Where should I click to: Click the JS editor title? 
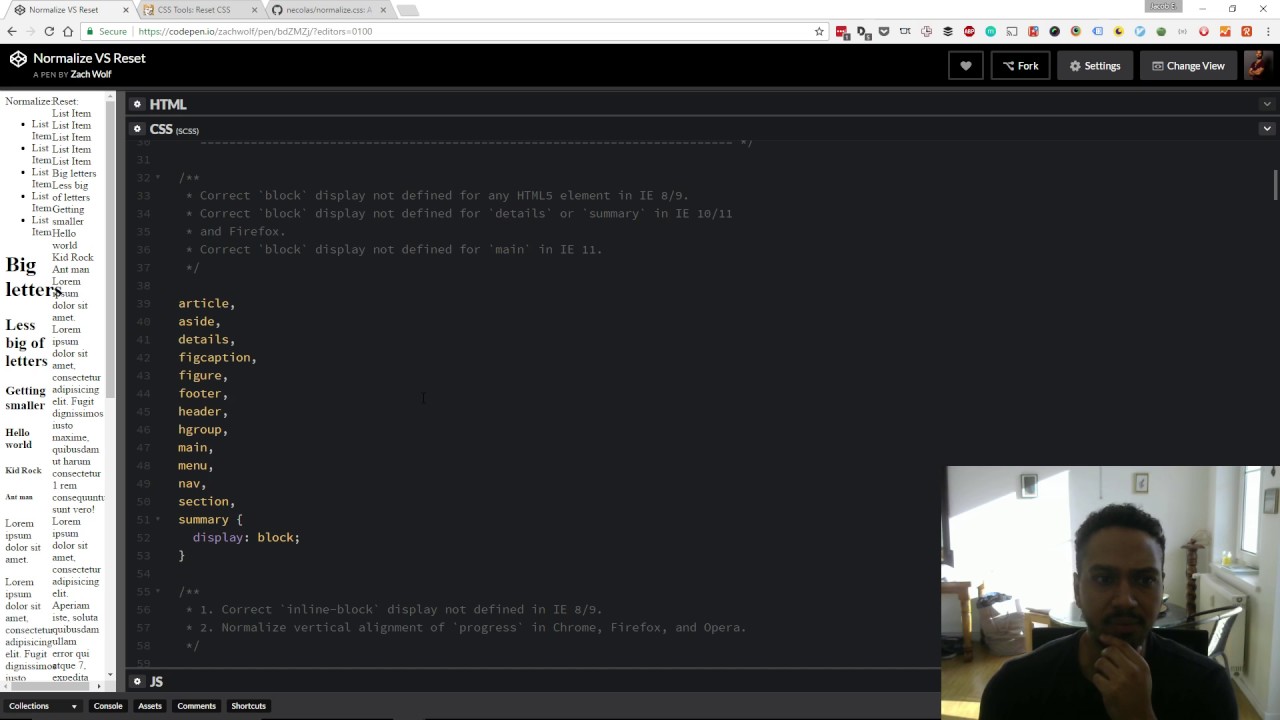point(156,681)
